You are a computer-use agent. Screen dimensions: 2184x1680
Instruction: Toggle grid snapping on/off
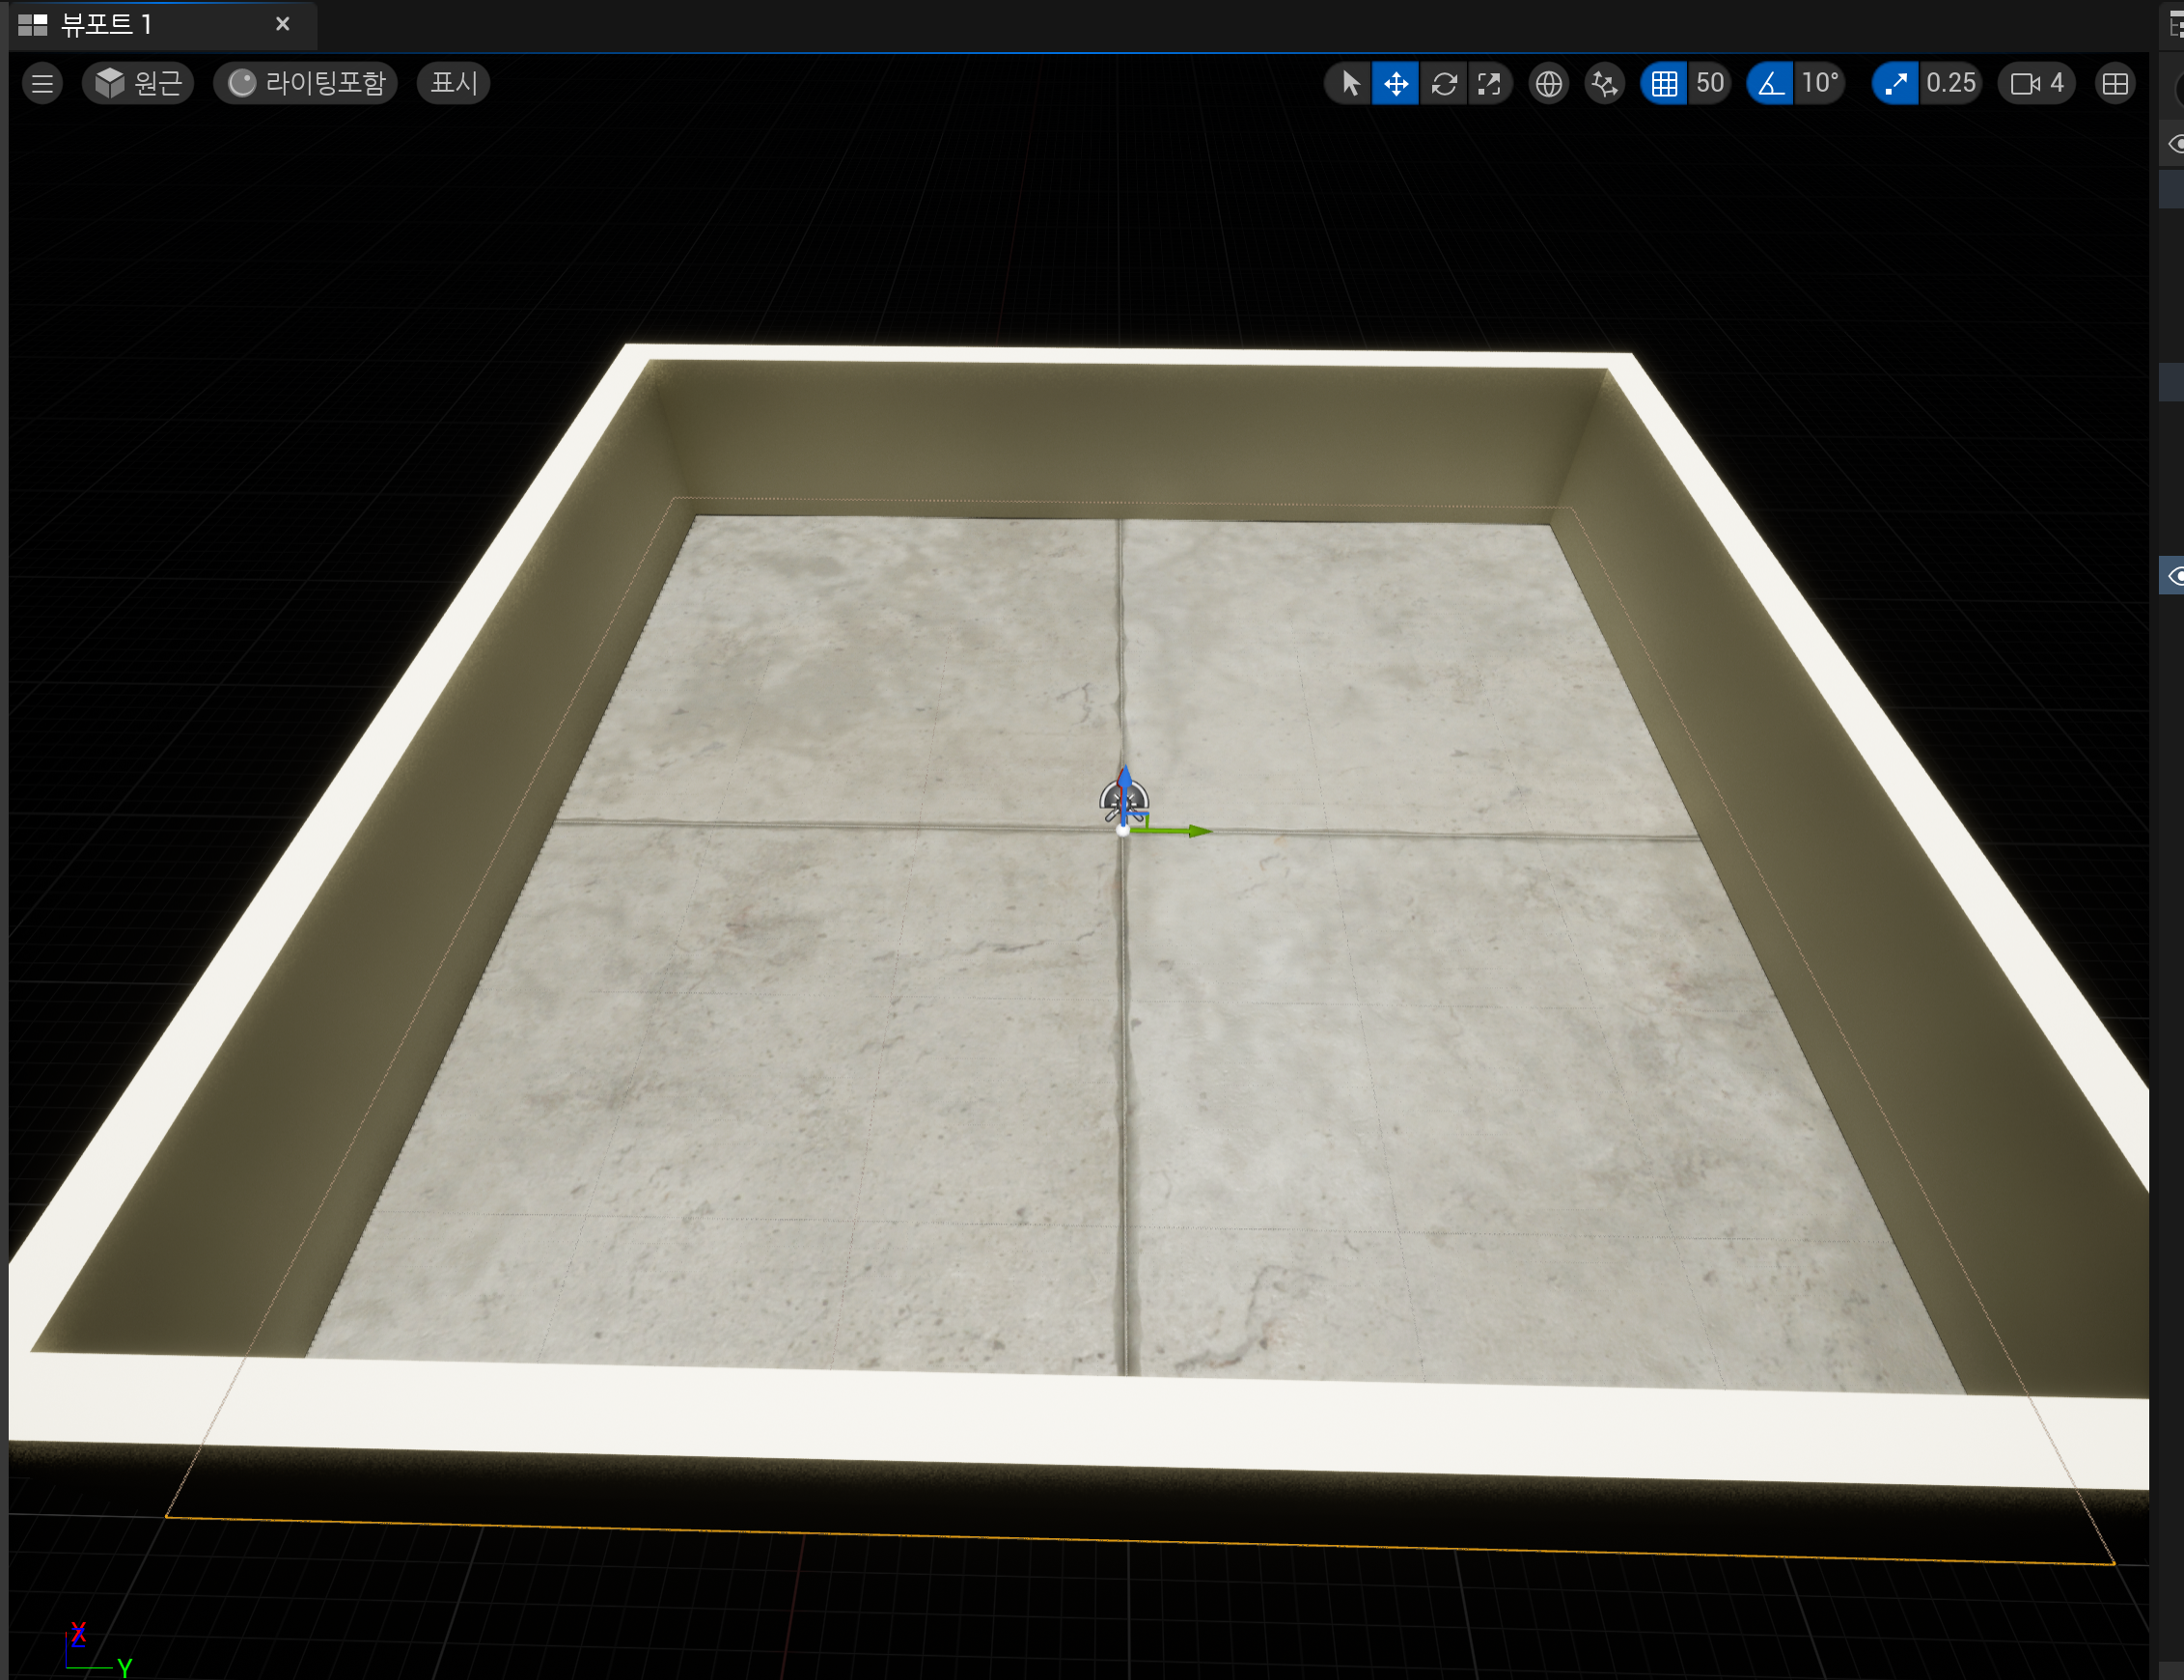pos(1664,83)
